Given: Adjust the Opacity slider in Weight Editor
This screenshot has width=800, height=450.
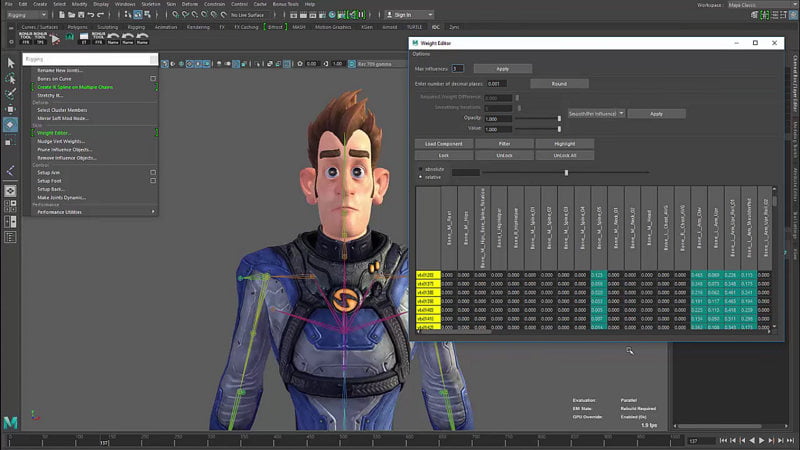Looking at the screenshot, I should coord(558,118).
